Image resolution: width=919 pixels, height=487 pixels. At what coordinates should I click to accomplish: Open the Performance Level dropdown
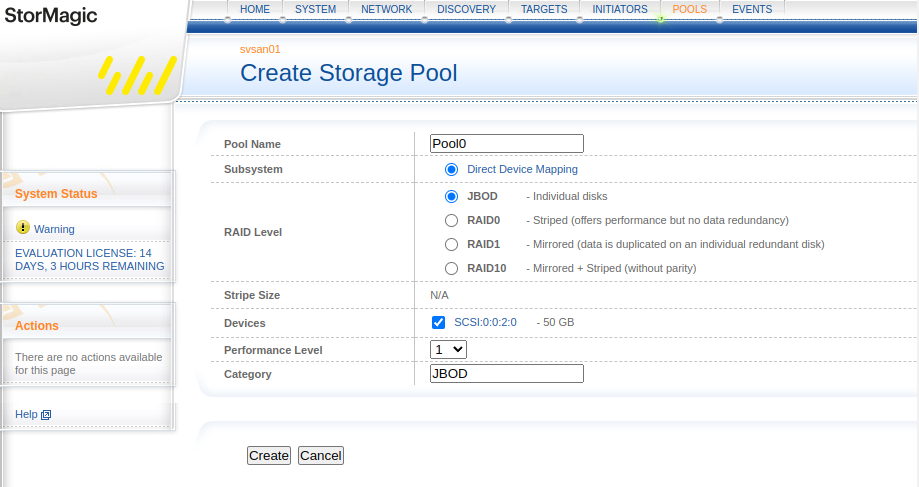pyautogui.click(x=448, y=349)
